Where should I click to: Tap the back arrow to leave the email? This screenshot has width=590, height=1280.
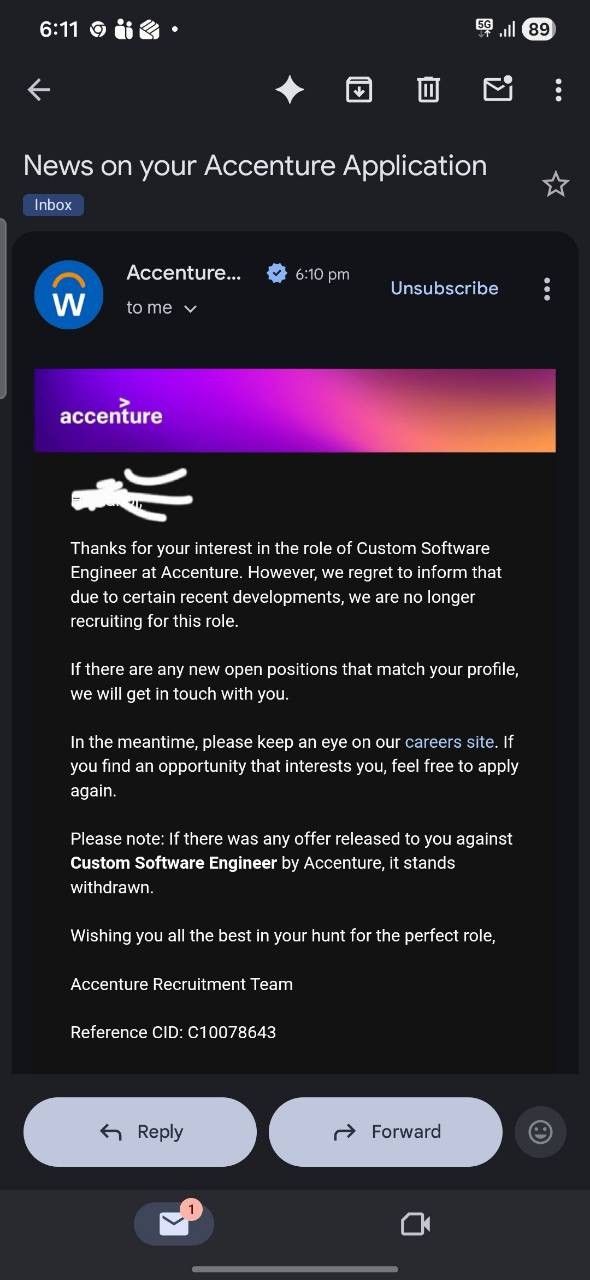[x=38, y=90]
